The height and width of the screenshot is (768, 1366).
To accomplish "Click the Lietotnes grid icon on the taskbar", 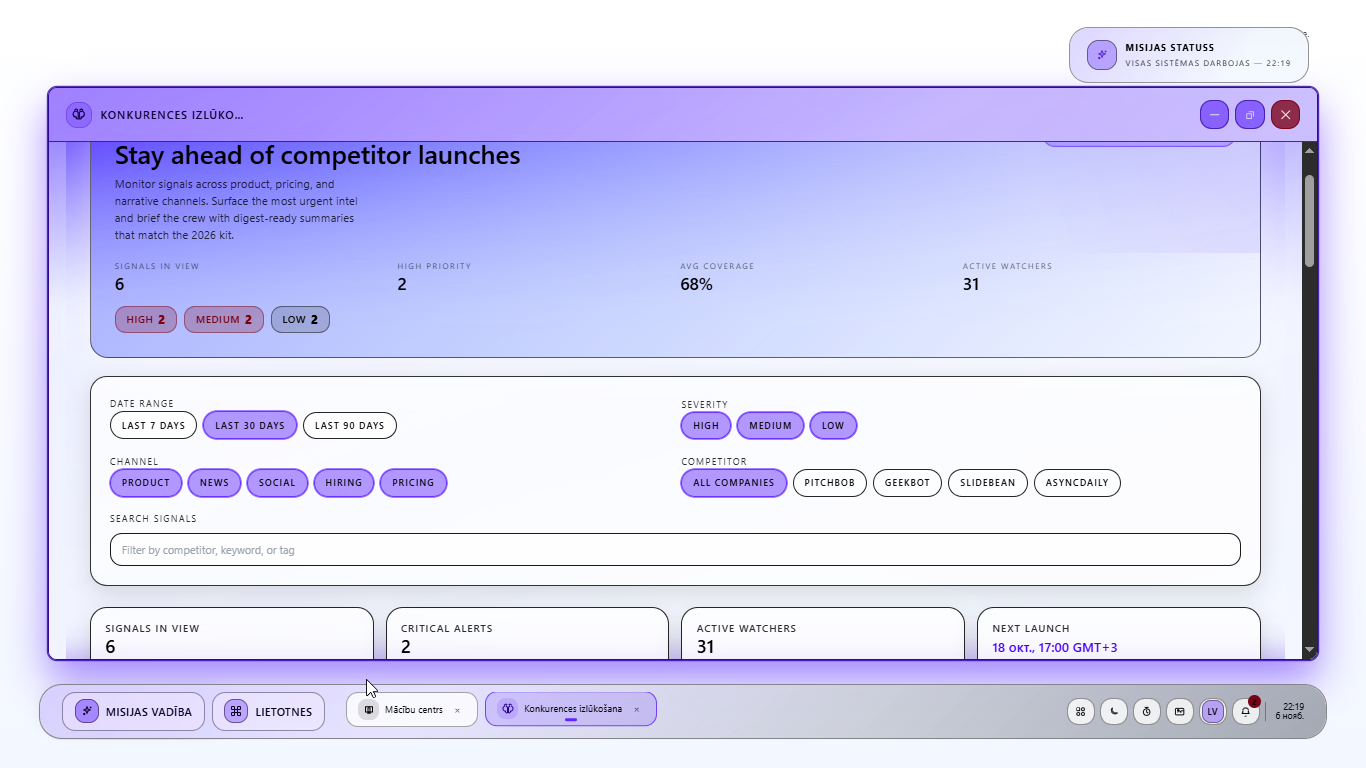I will click(236, 711).
